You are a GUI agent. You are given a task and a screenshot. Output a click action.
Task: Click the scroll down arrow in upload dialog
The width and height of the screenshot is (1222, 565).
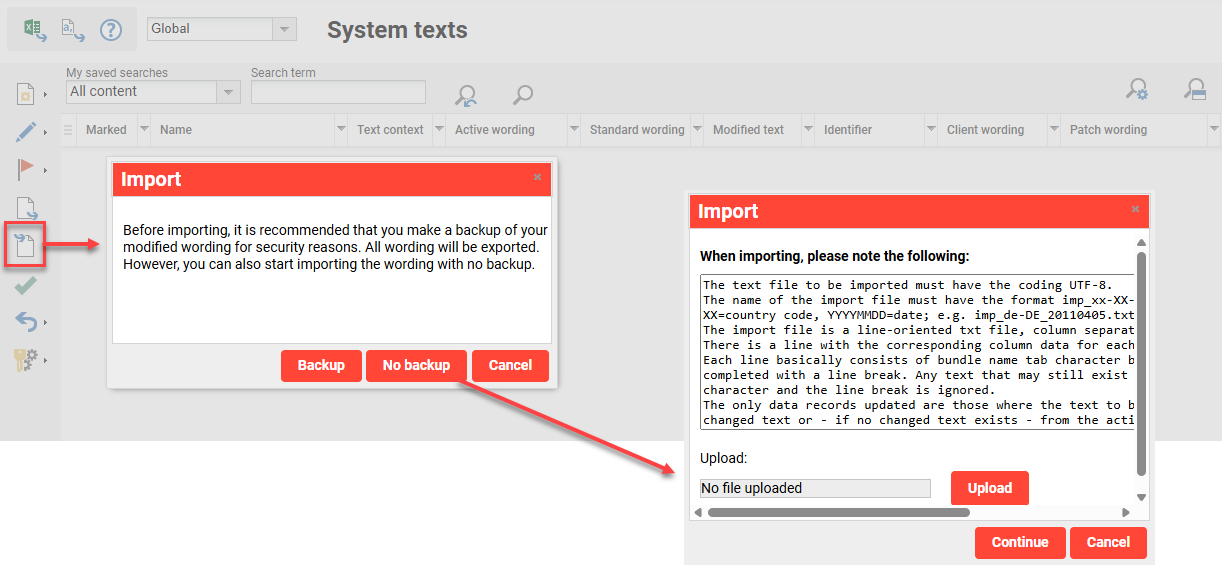[1141, 497]
